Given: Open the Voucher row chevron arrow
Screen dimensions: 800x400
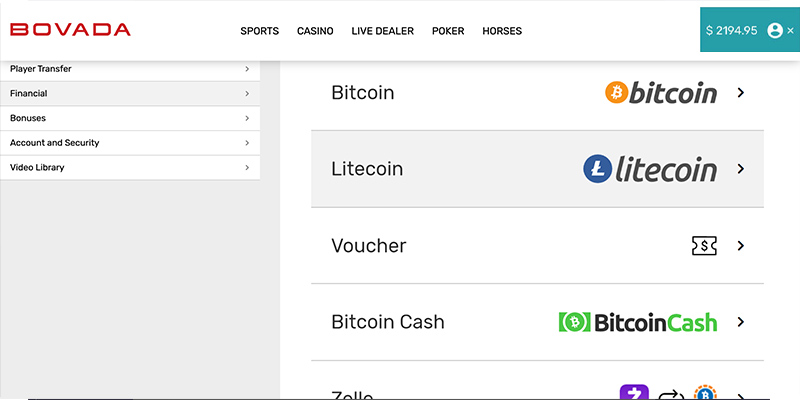Looking at the screenshot, I should [x=741, y=246].
